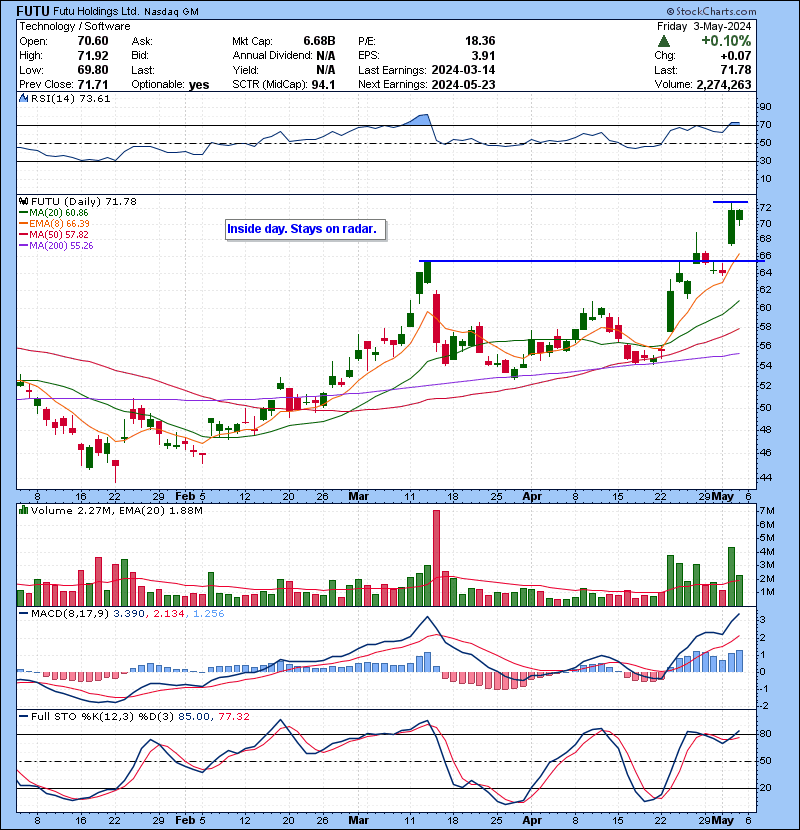Click the 7M volume axis label
This screenshot has width=800, height=830.
click(767, 511)
